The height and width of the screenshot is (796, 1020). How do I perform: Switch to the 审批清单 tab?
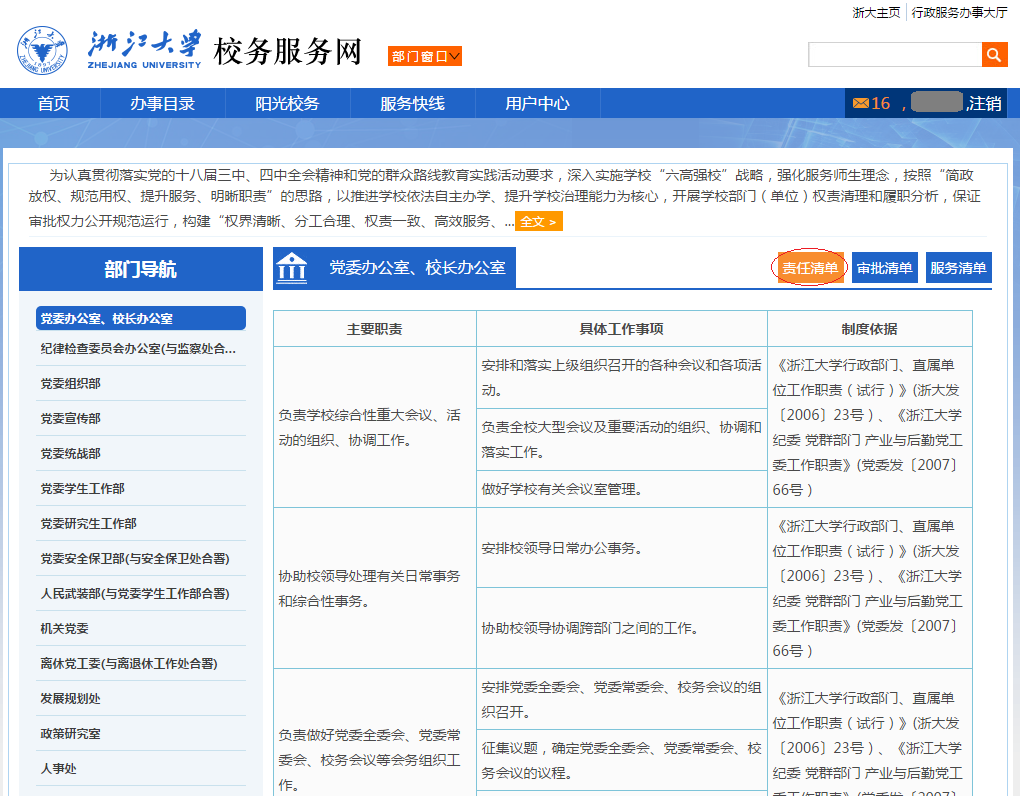point(884,268)
